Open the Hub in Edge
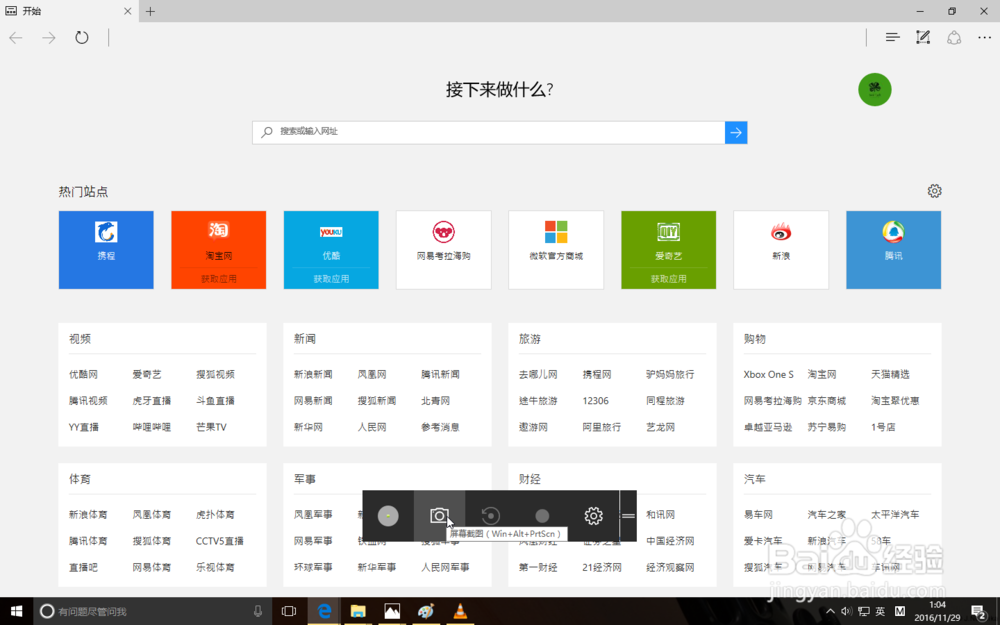Screen dimensions: 1000x625 [x=892, y=37]
